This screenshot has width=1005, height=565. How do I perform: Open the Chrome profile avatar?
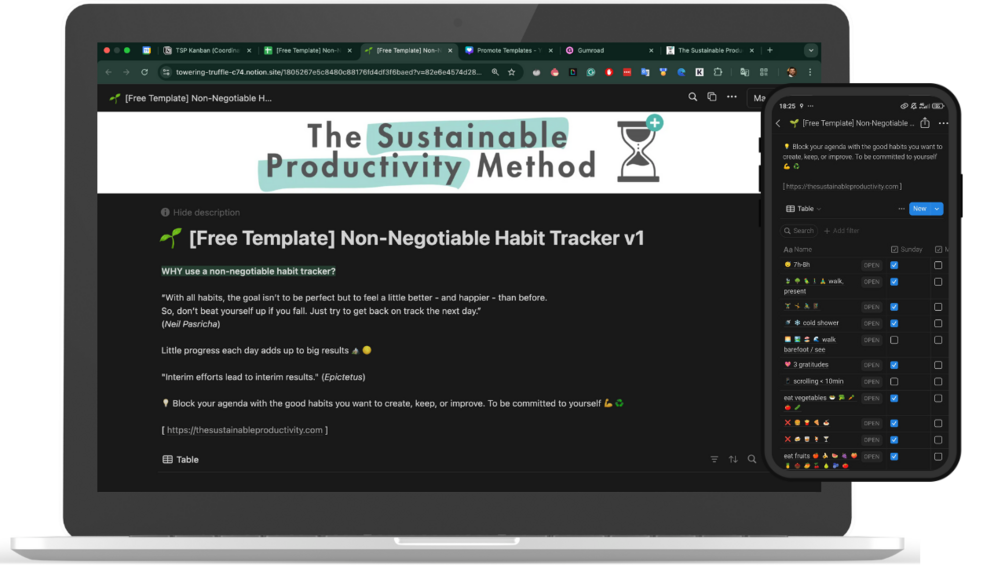pyautogui.click(x=792, y=72)
